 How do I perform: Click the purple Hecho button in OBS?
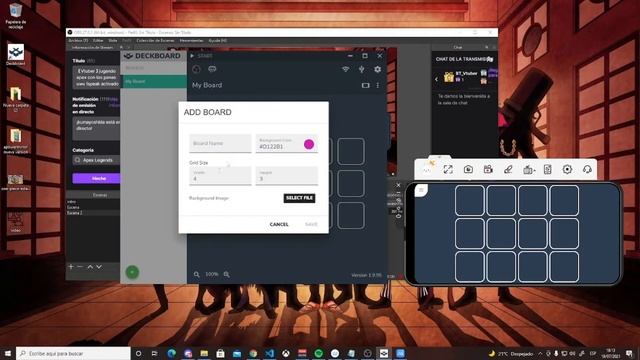[96, 178]
